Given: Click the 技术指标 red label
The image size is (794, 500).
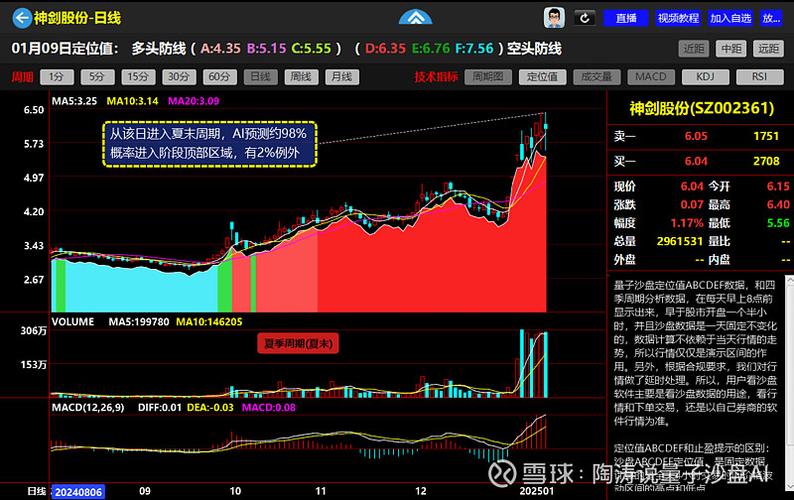Looking at the screenshot, I should coord(436,77).
